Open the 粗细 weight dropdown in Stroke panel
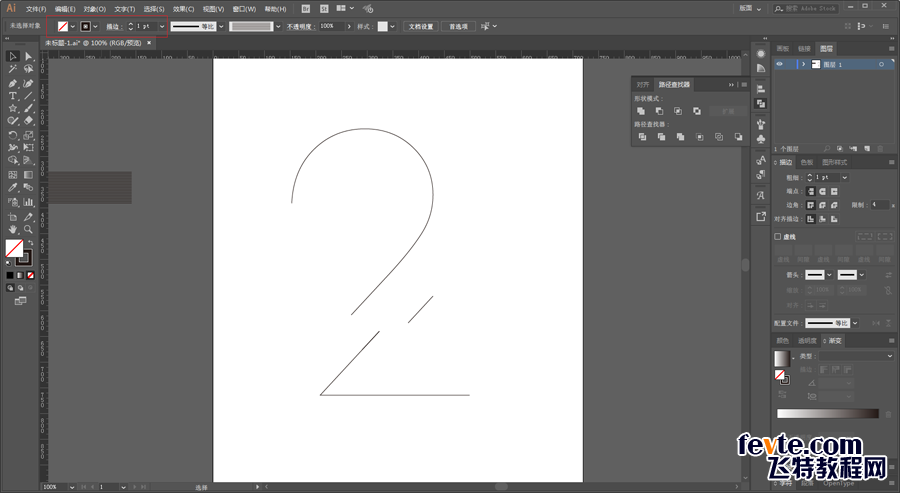This screenshot has width=900, height=493. click(x=844, y=177)
